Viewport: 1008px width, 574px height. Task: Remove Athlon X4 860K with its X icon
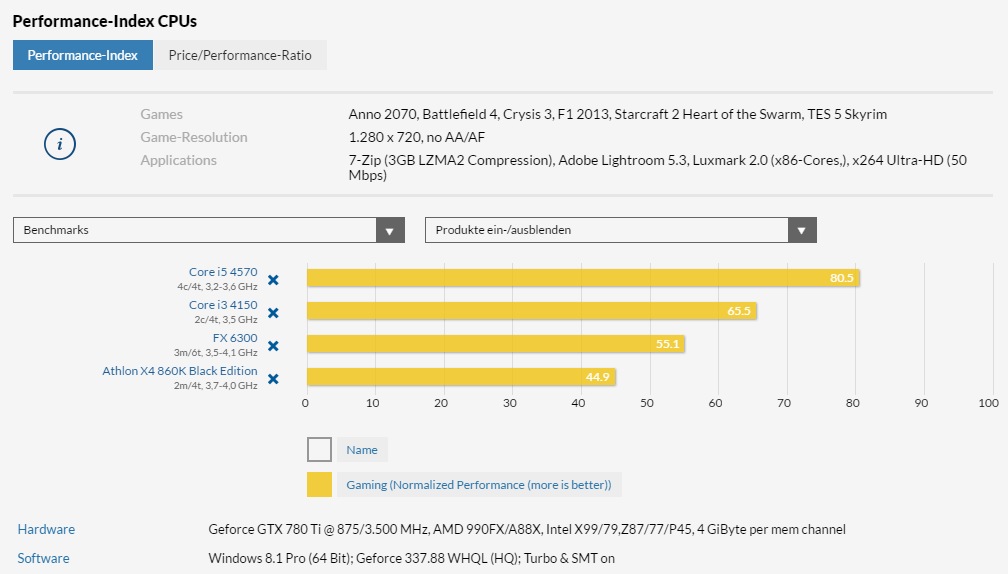273,379
